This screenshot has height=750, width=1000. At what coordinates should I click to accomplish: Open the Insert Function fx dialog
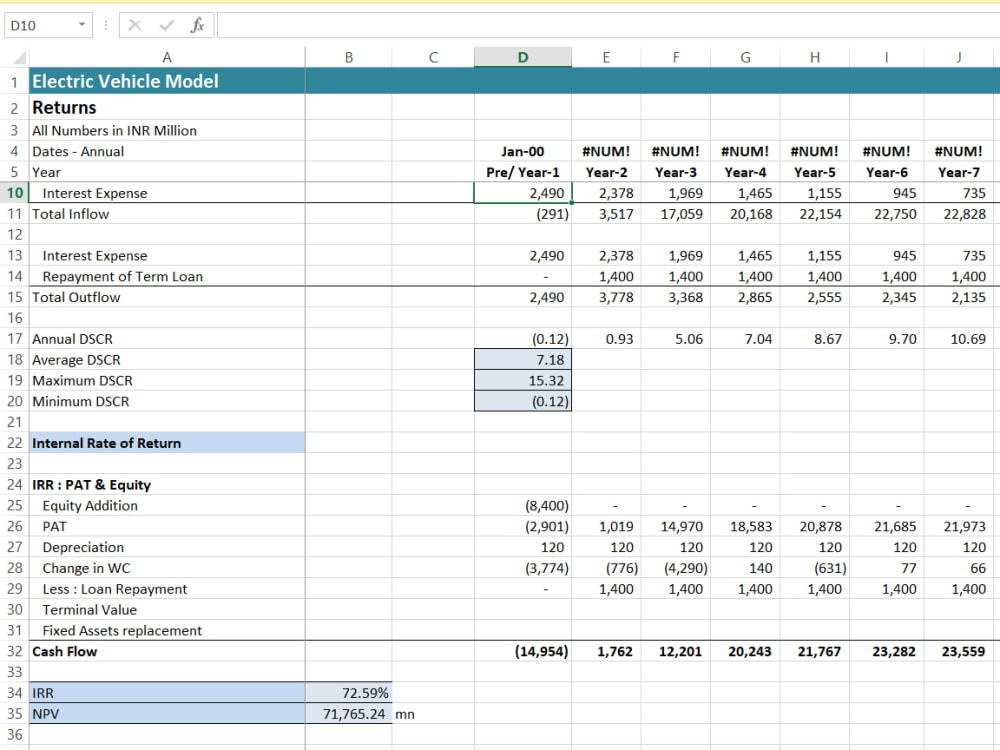click(x=198, y=26)
